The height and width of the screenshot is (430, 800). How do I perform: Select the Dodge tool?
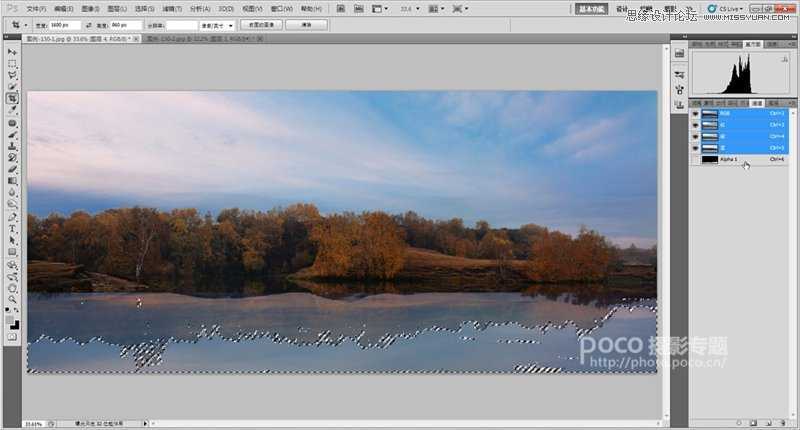point(12,204)
